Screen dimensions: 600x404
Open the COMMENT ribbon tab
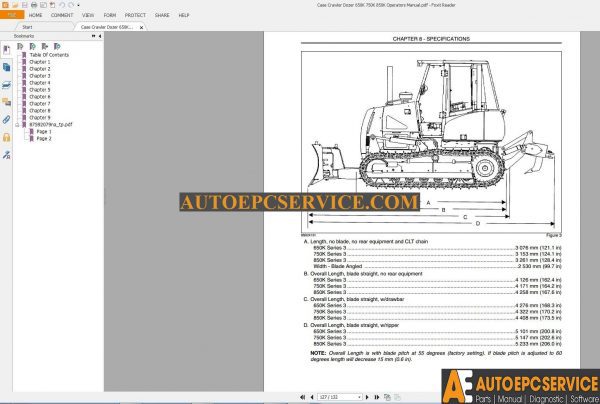(x=62, y=15)
